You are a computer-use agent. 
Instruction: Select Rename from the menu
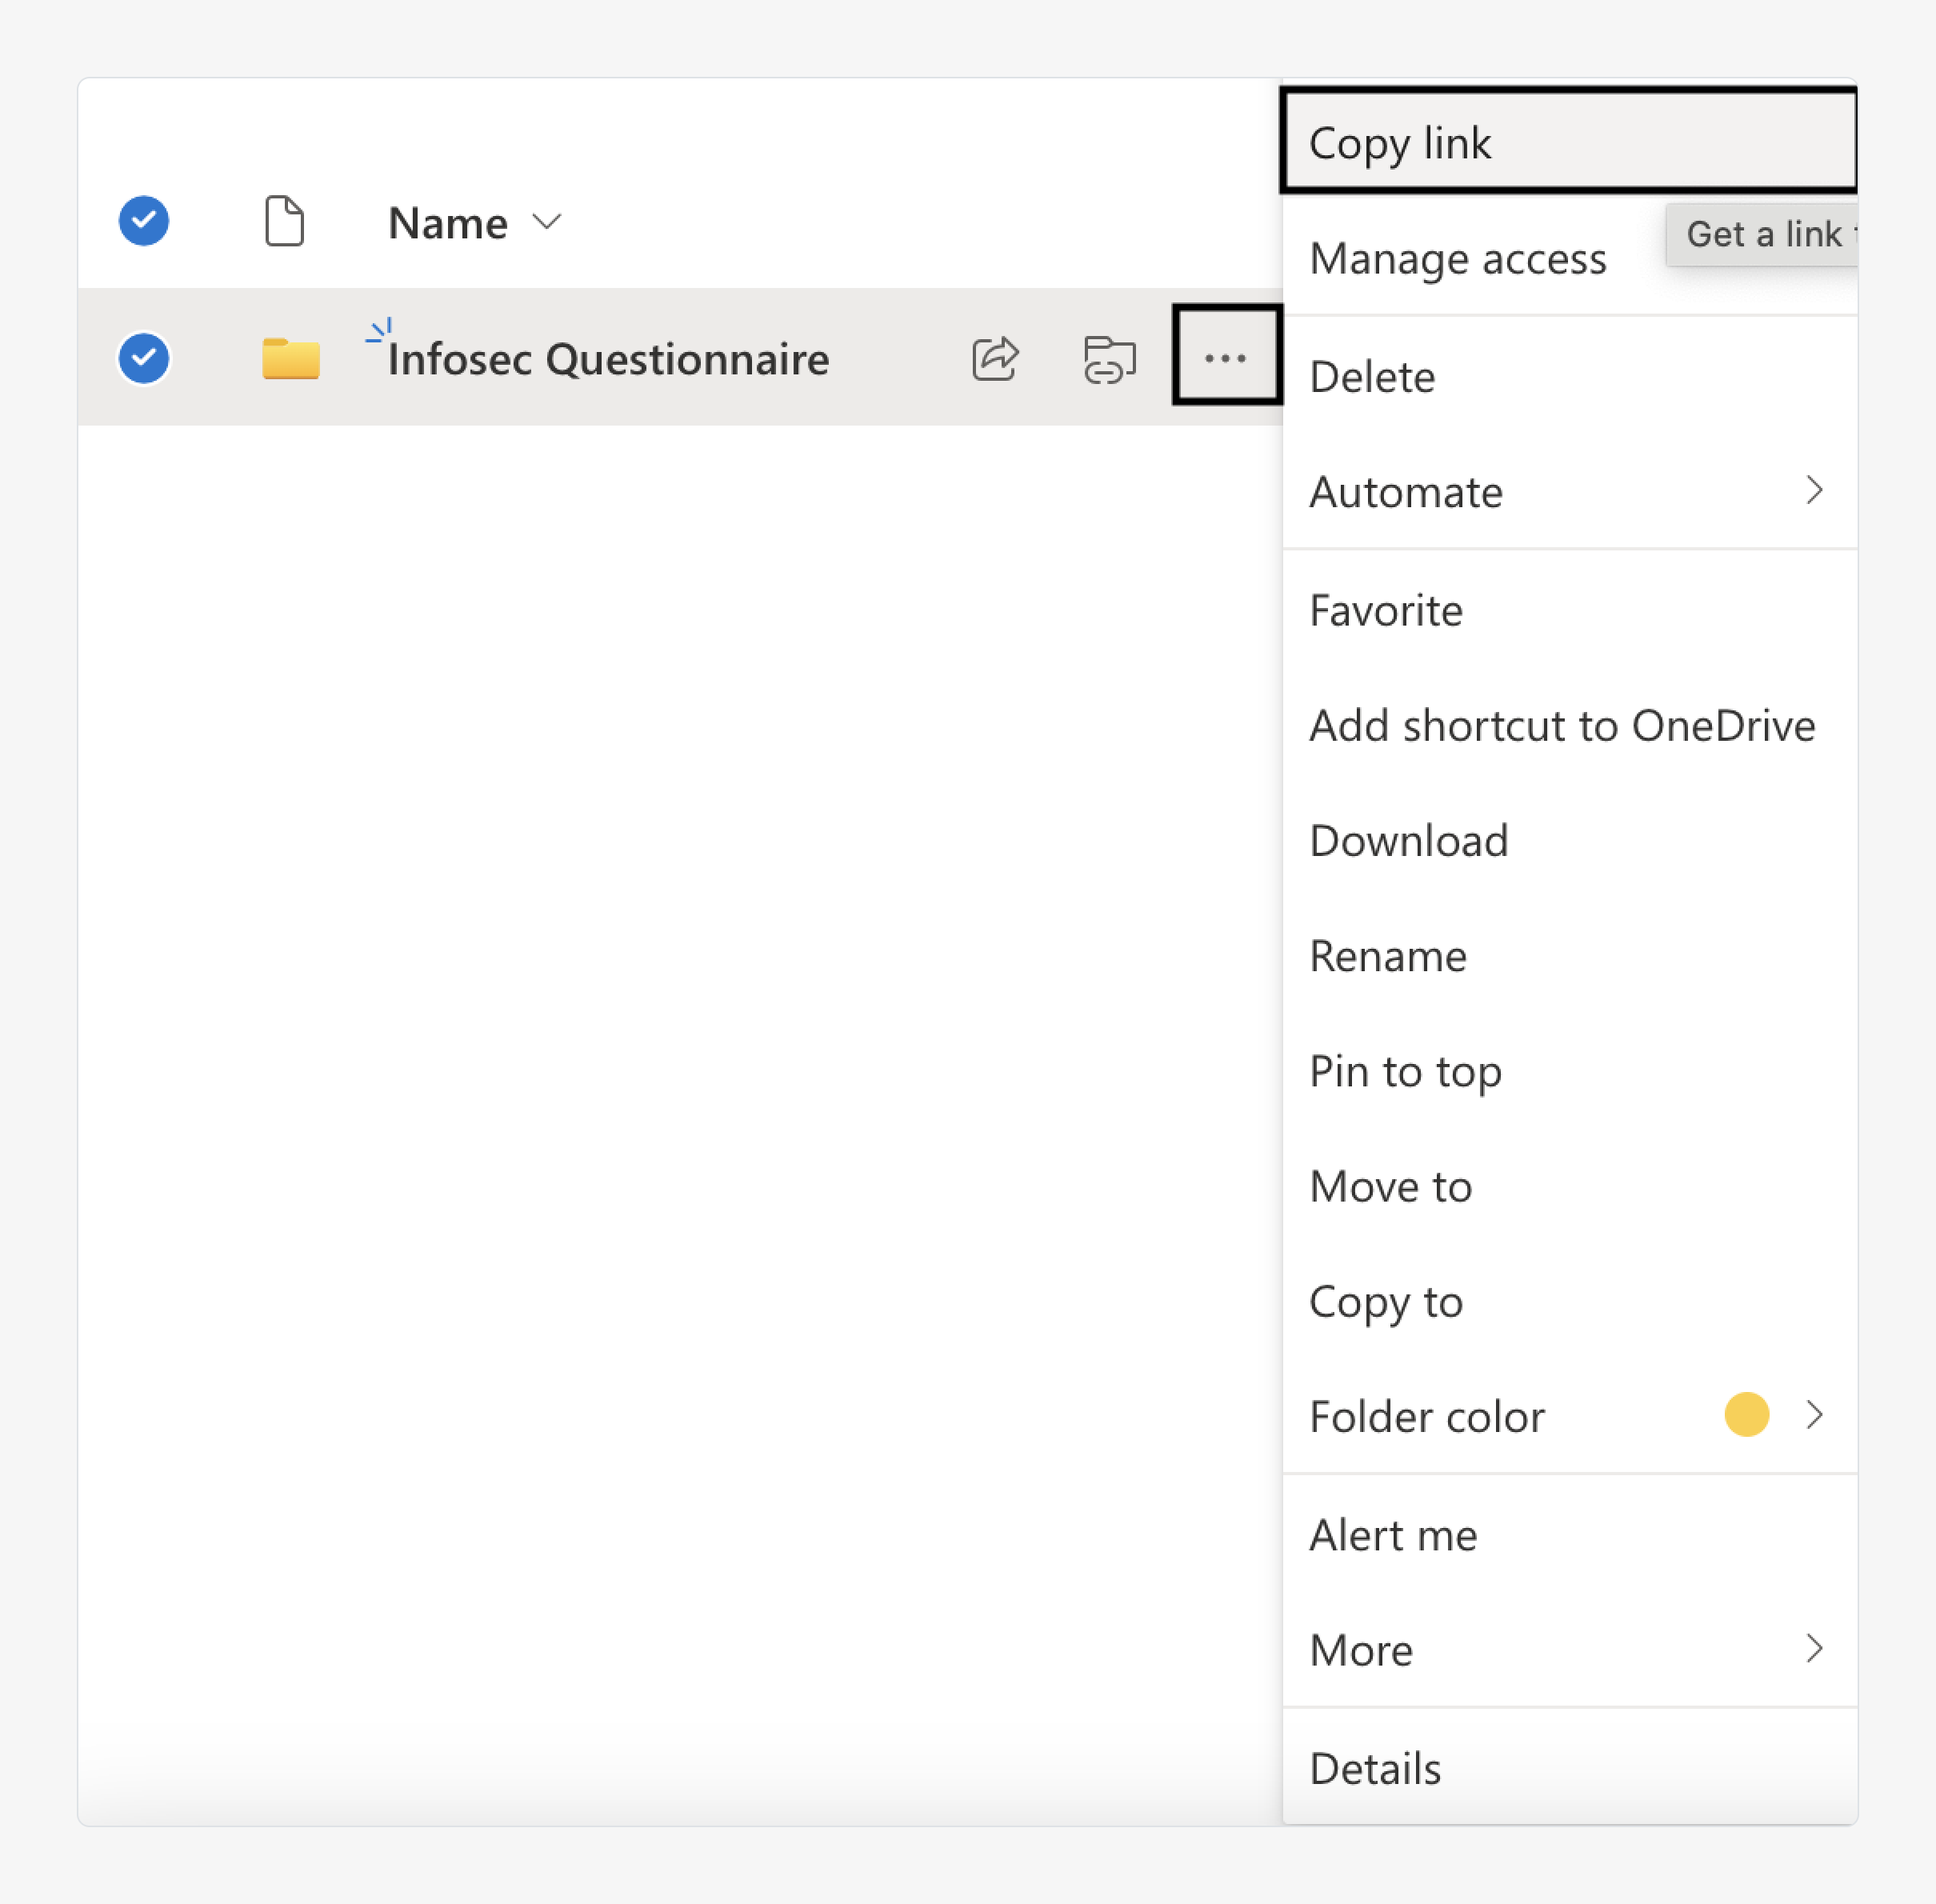click(x=1387, y=957)
